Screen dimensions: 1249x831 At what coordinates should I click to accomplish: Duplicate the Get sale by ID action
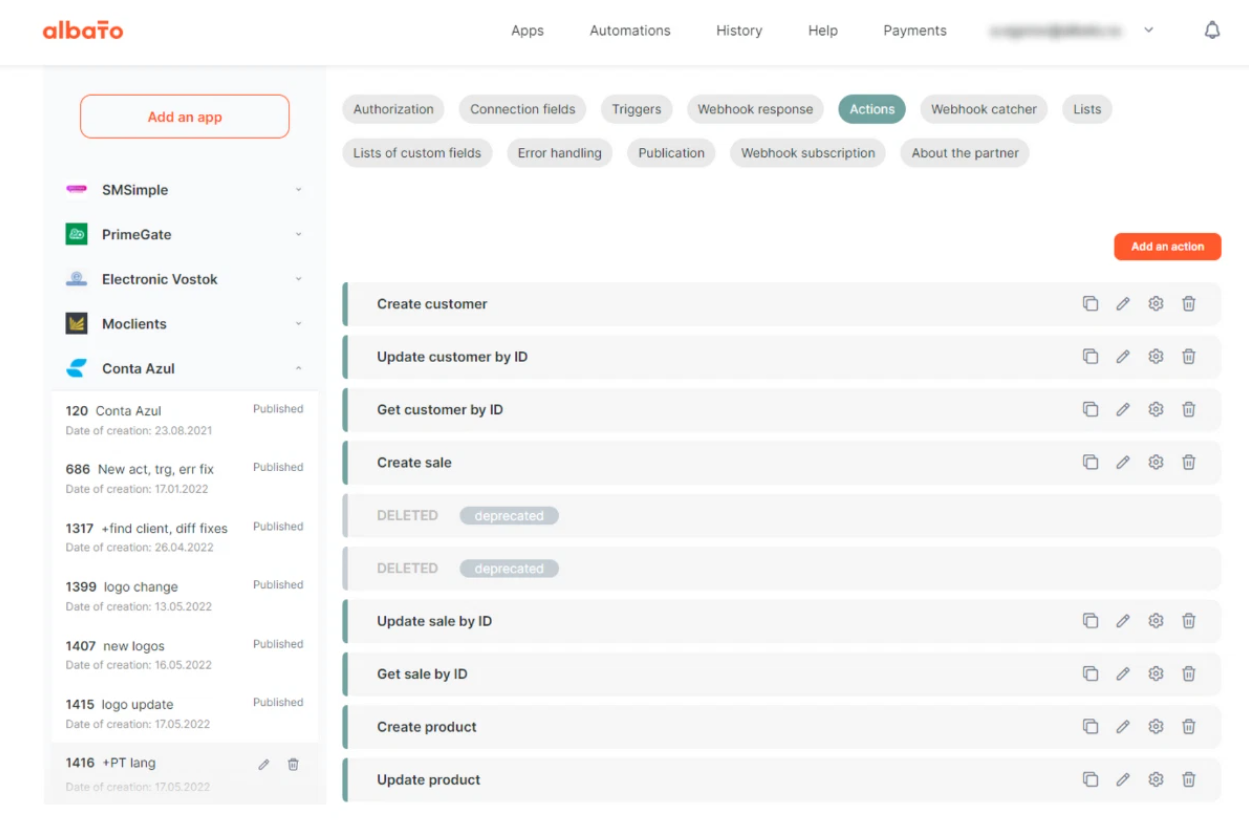[x=1090, y=673]
